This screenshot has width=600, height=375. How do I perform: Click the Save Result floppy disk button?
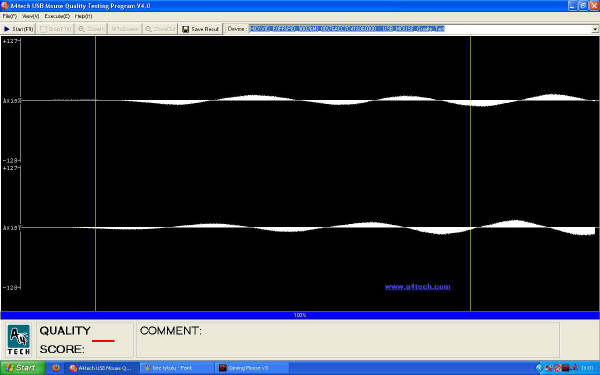[x=200, y=29]
